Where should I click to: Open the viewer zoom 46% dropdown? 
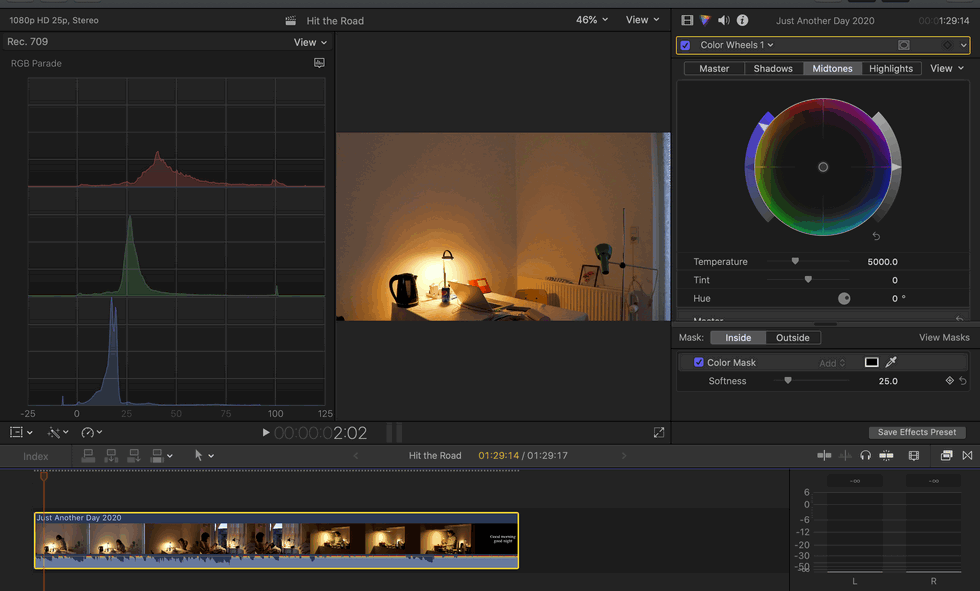[591, 20]
